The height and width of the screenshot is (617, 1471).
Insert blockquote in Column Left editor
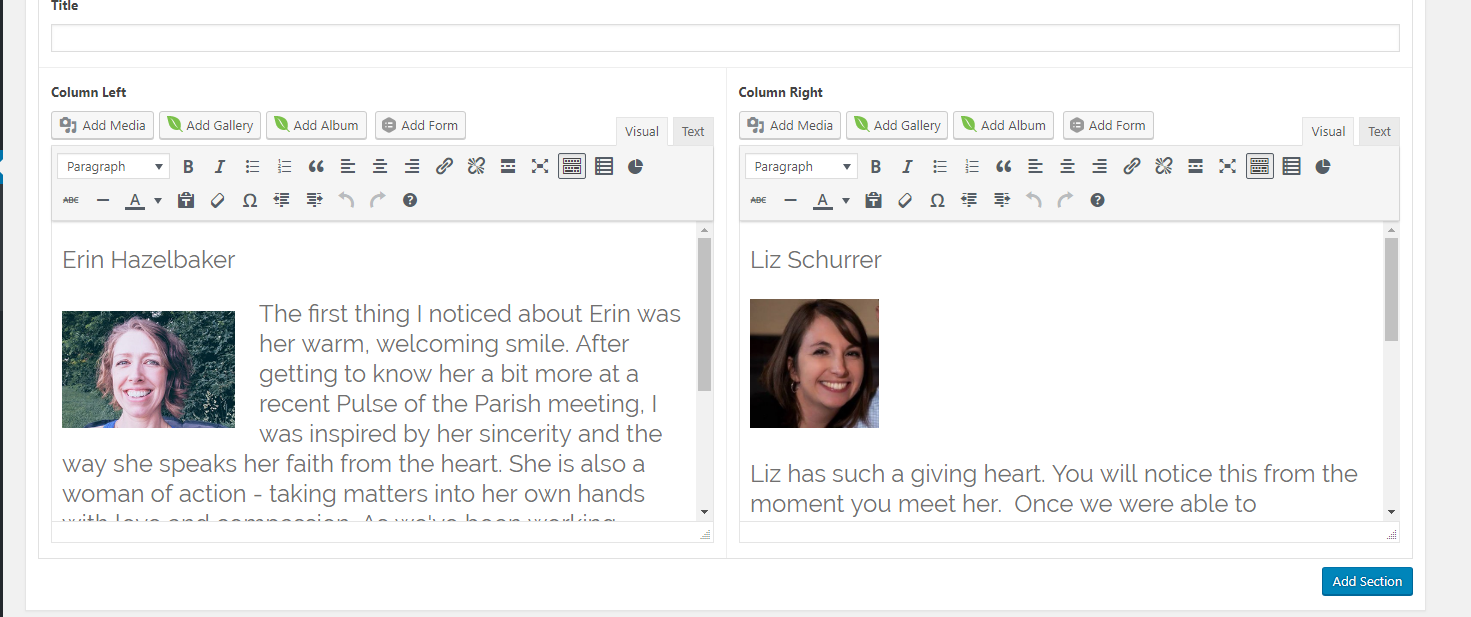point(316,167)
